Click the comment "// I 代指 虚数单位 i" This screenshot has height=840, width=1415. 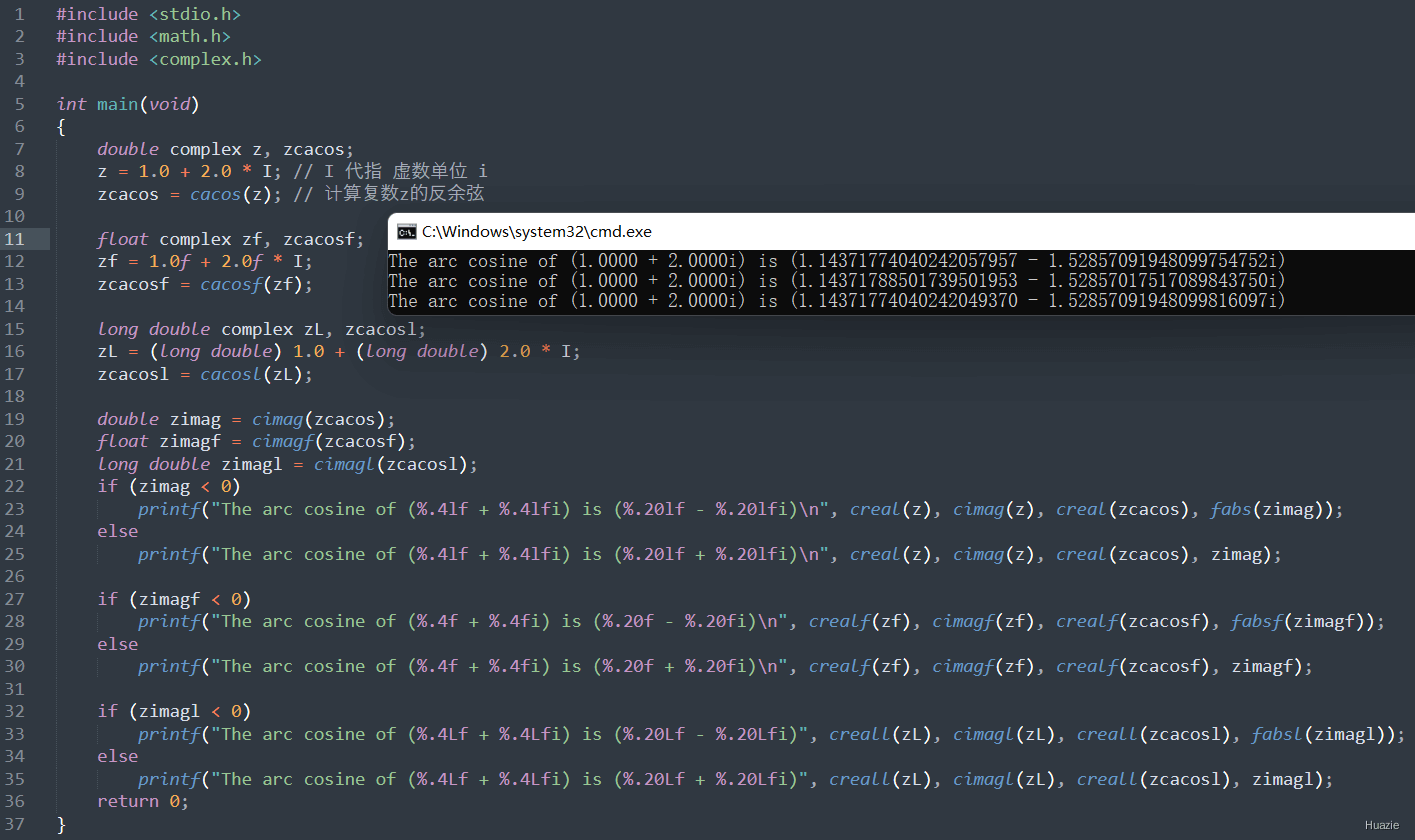(x=391, y=171)
